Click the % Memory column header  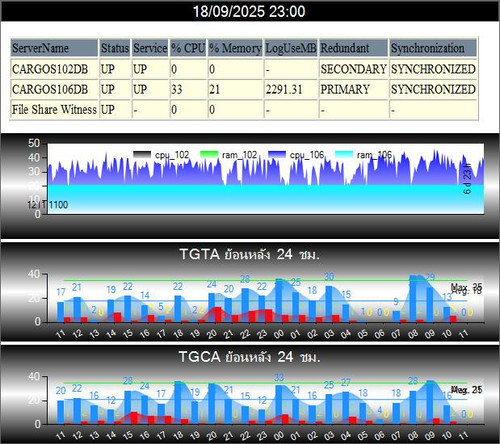pos(235,48)
